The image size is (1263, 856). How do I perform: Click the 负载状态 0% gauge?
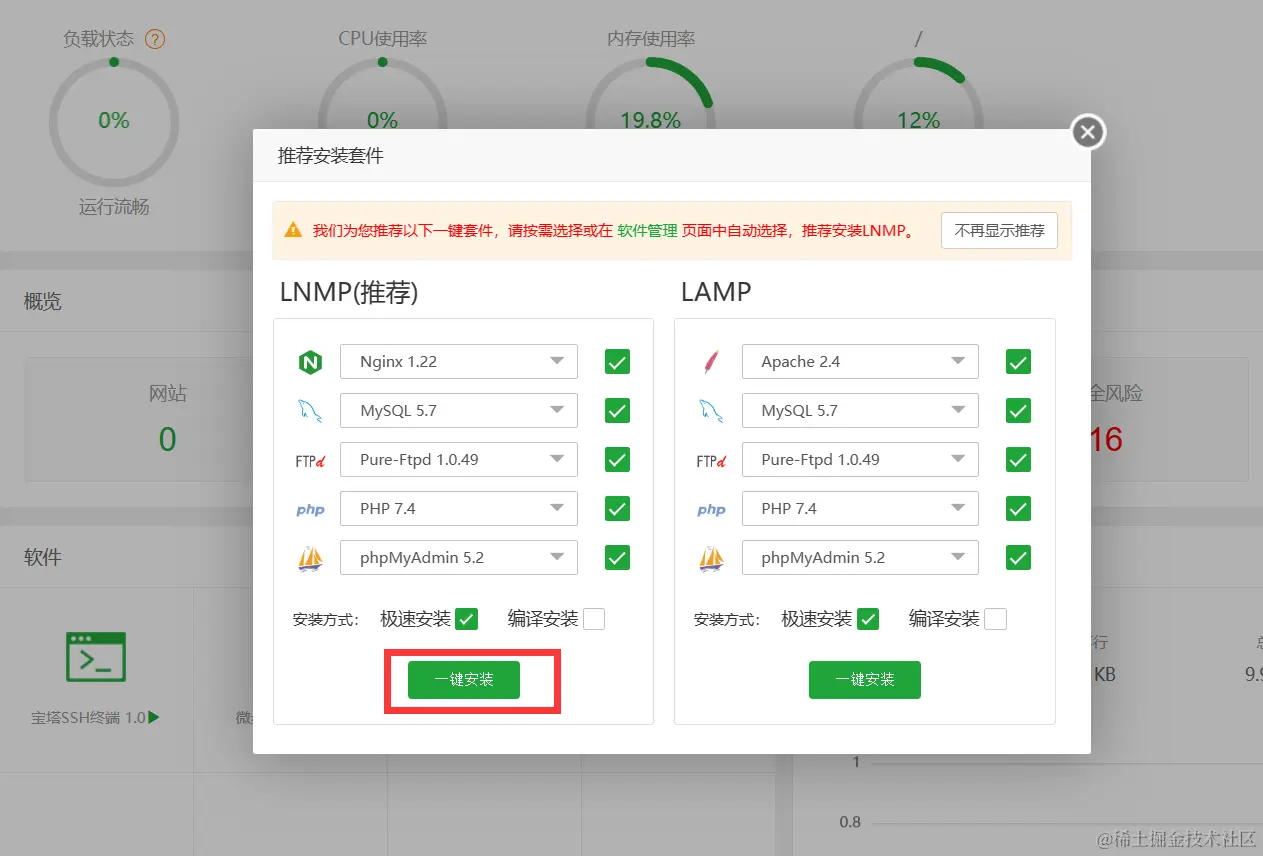click(x=114, y=120)
